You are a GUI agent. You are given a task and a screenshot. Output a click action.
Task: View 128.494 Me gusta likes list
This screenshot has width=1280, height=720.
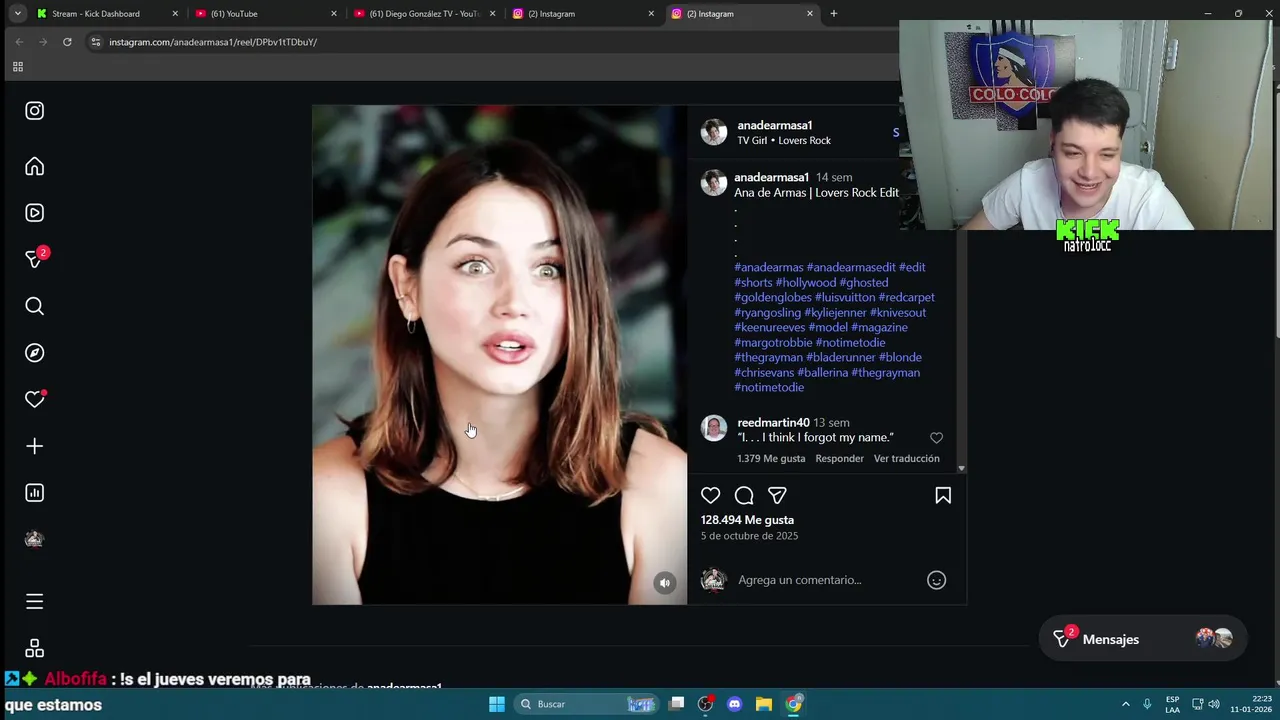[x=747, y=520]
